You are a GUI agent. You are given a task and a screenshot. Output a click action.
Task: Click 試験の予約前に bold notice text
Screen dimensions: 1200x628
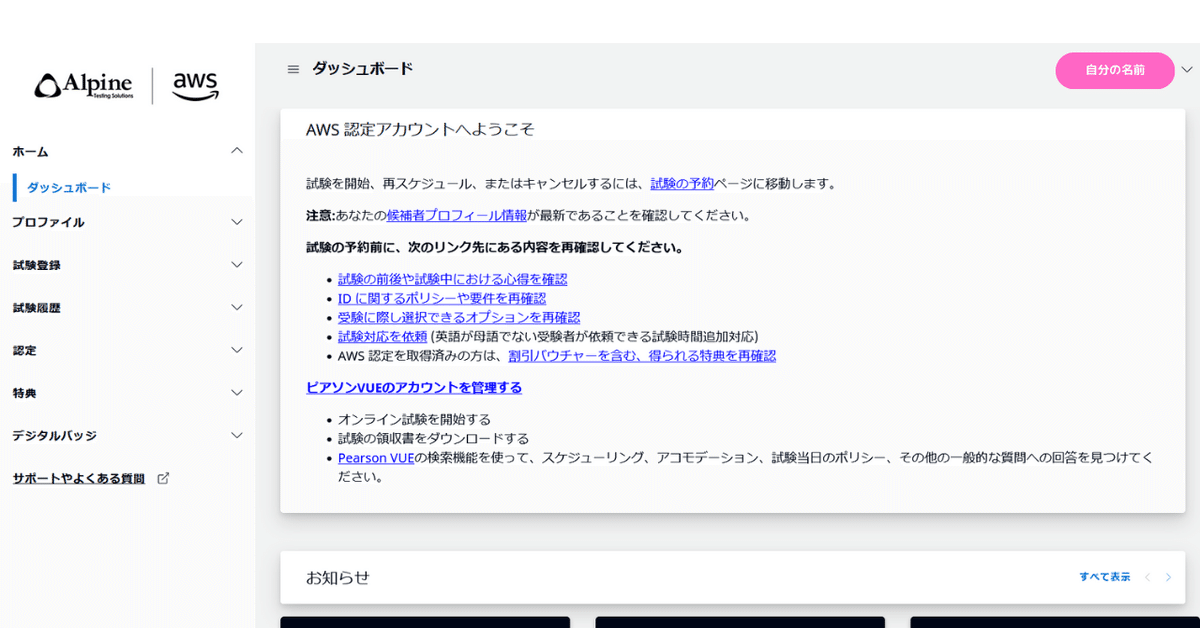495,247
